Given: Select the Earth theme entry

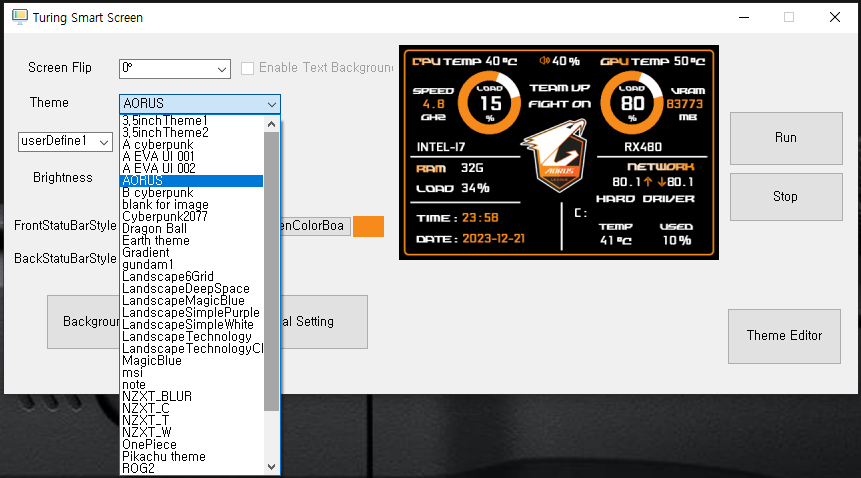Looking at the screenshot, I should [191, 240].
